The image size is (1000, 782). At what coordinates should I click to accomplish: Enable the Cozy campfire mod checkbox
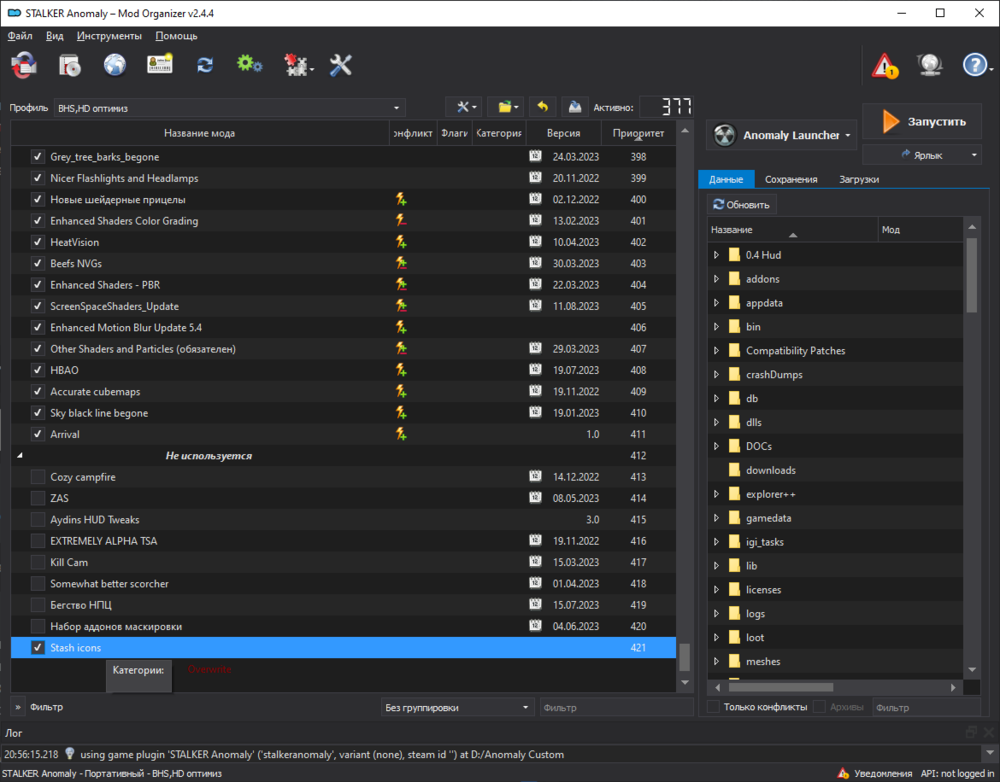[x=38, y=477]
